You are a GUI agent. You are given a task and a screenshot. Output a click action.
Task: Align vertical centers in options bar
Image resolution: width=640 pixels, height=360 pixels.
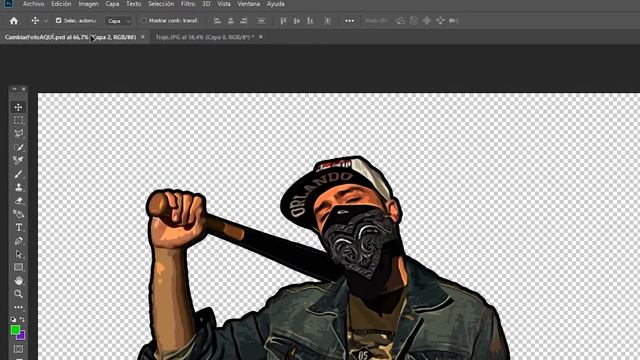click(297, 20)
